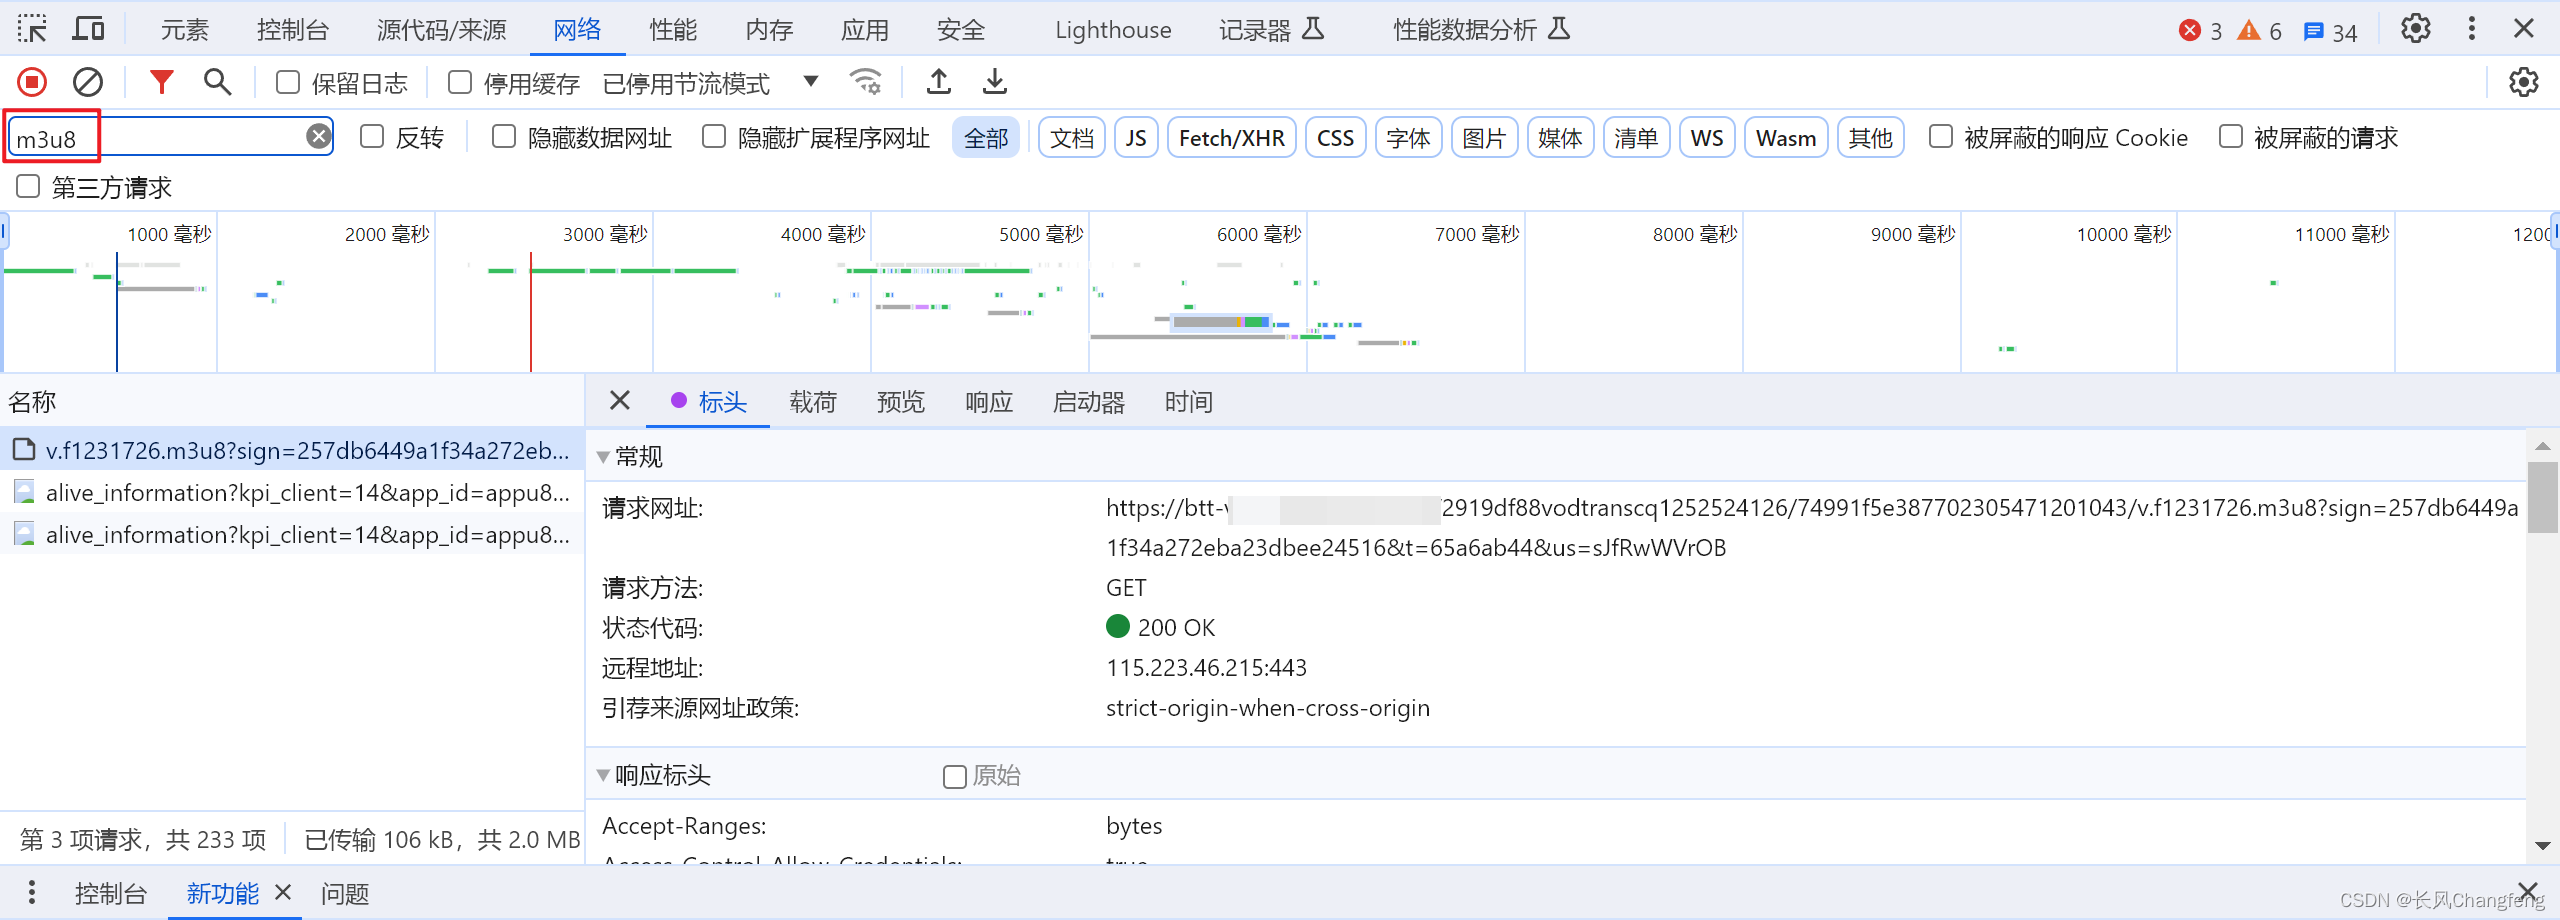Open the 预览 tab

pos(899,401)
